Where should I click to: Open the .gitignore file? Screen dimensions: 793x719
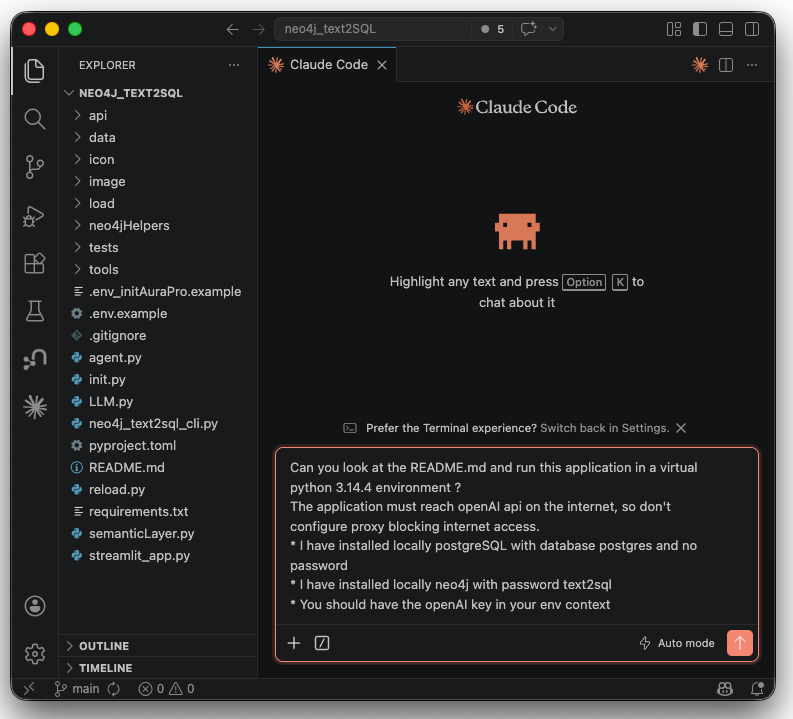pyautogui.click(x=158, y=335)
